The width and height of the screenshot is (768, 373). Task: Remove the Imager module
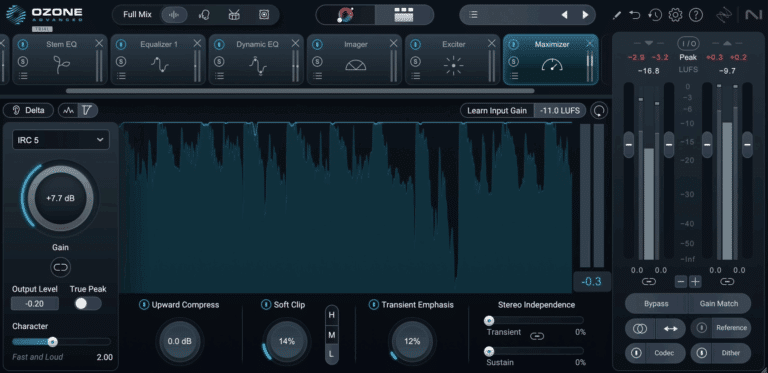click(394, 44)
